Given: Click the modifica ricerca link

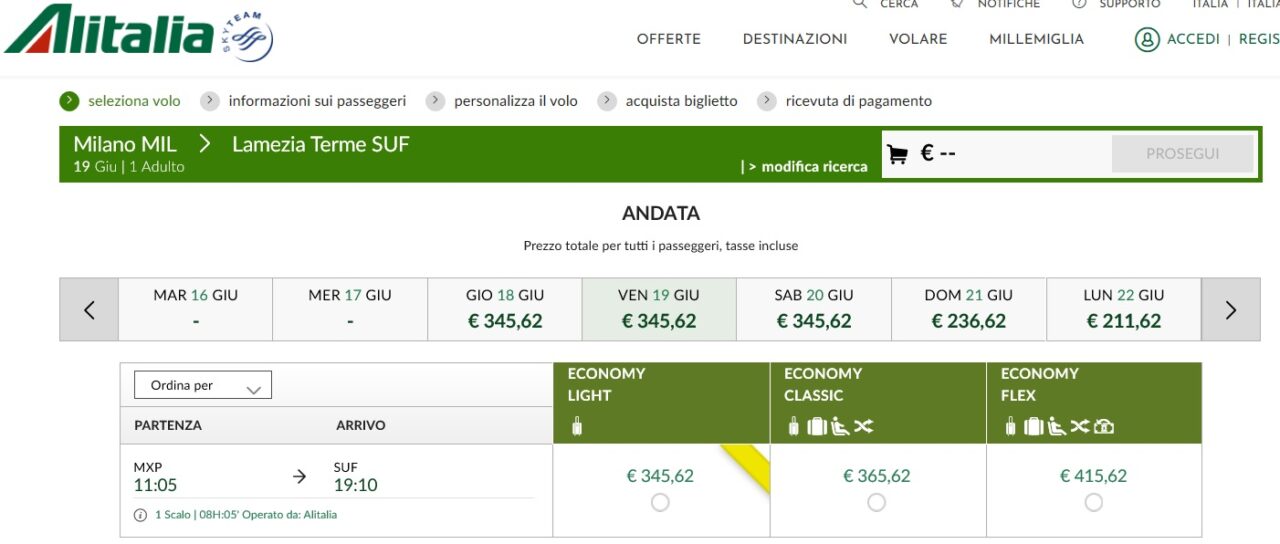Looking at the screenshot, I should coord(804,167).
